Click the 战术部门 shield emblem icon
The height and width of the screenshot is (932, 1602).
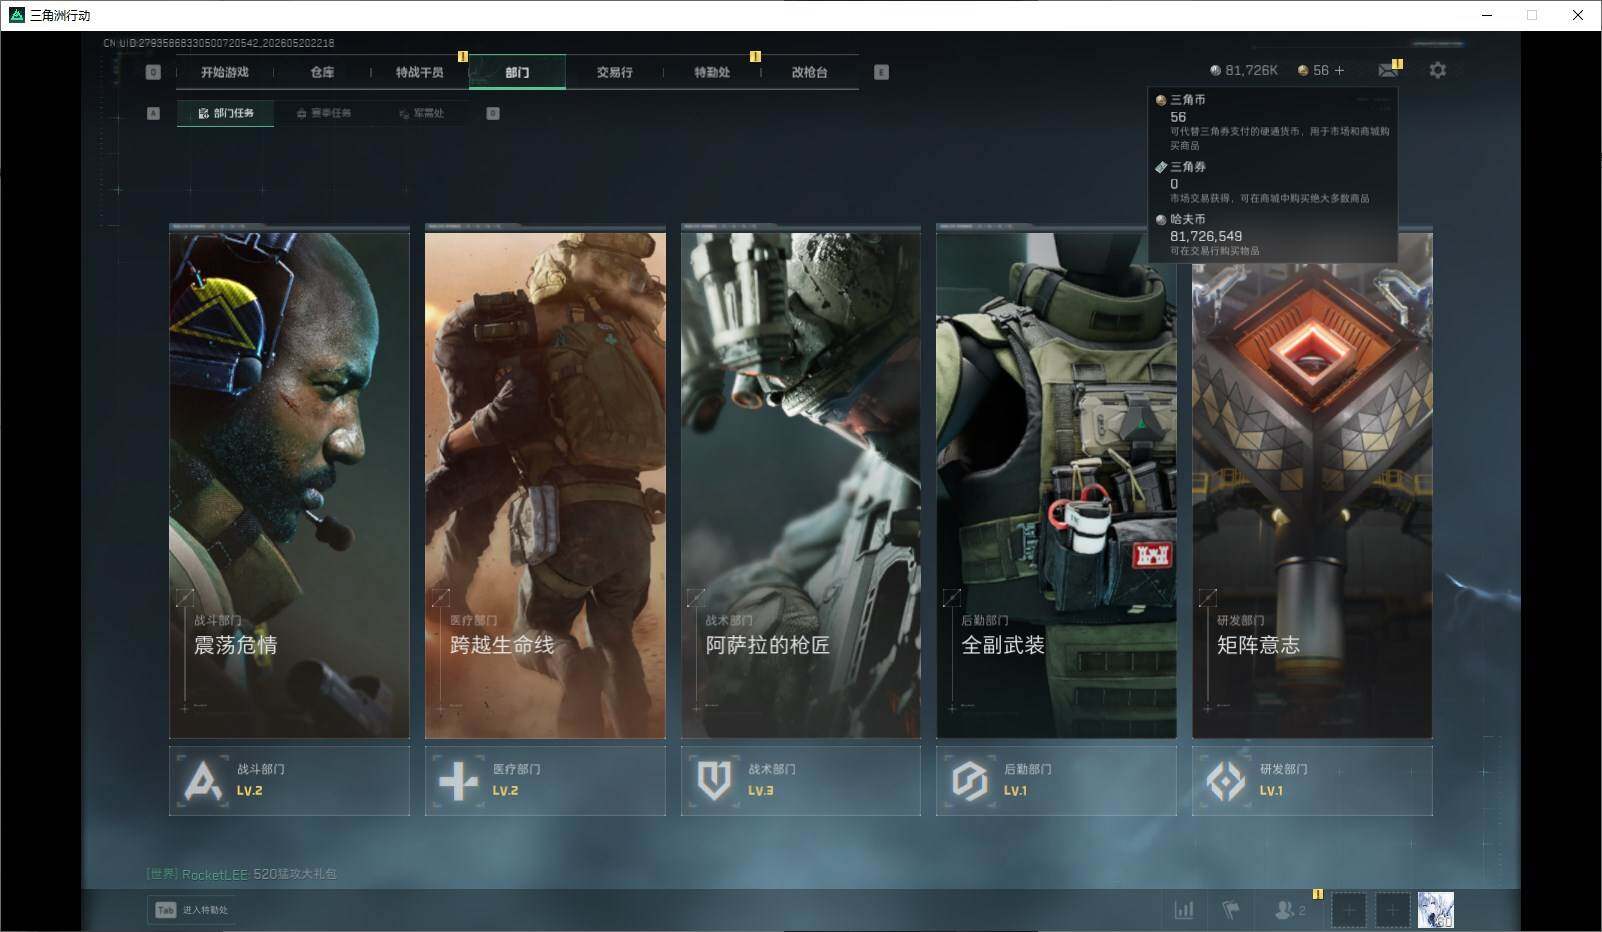coord(714,780)
